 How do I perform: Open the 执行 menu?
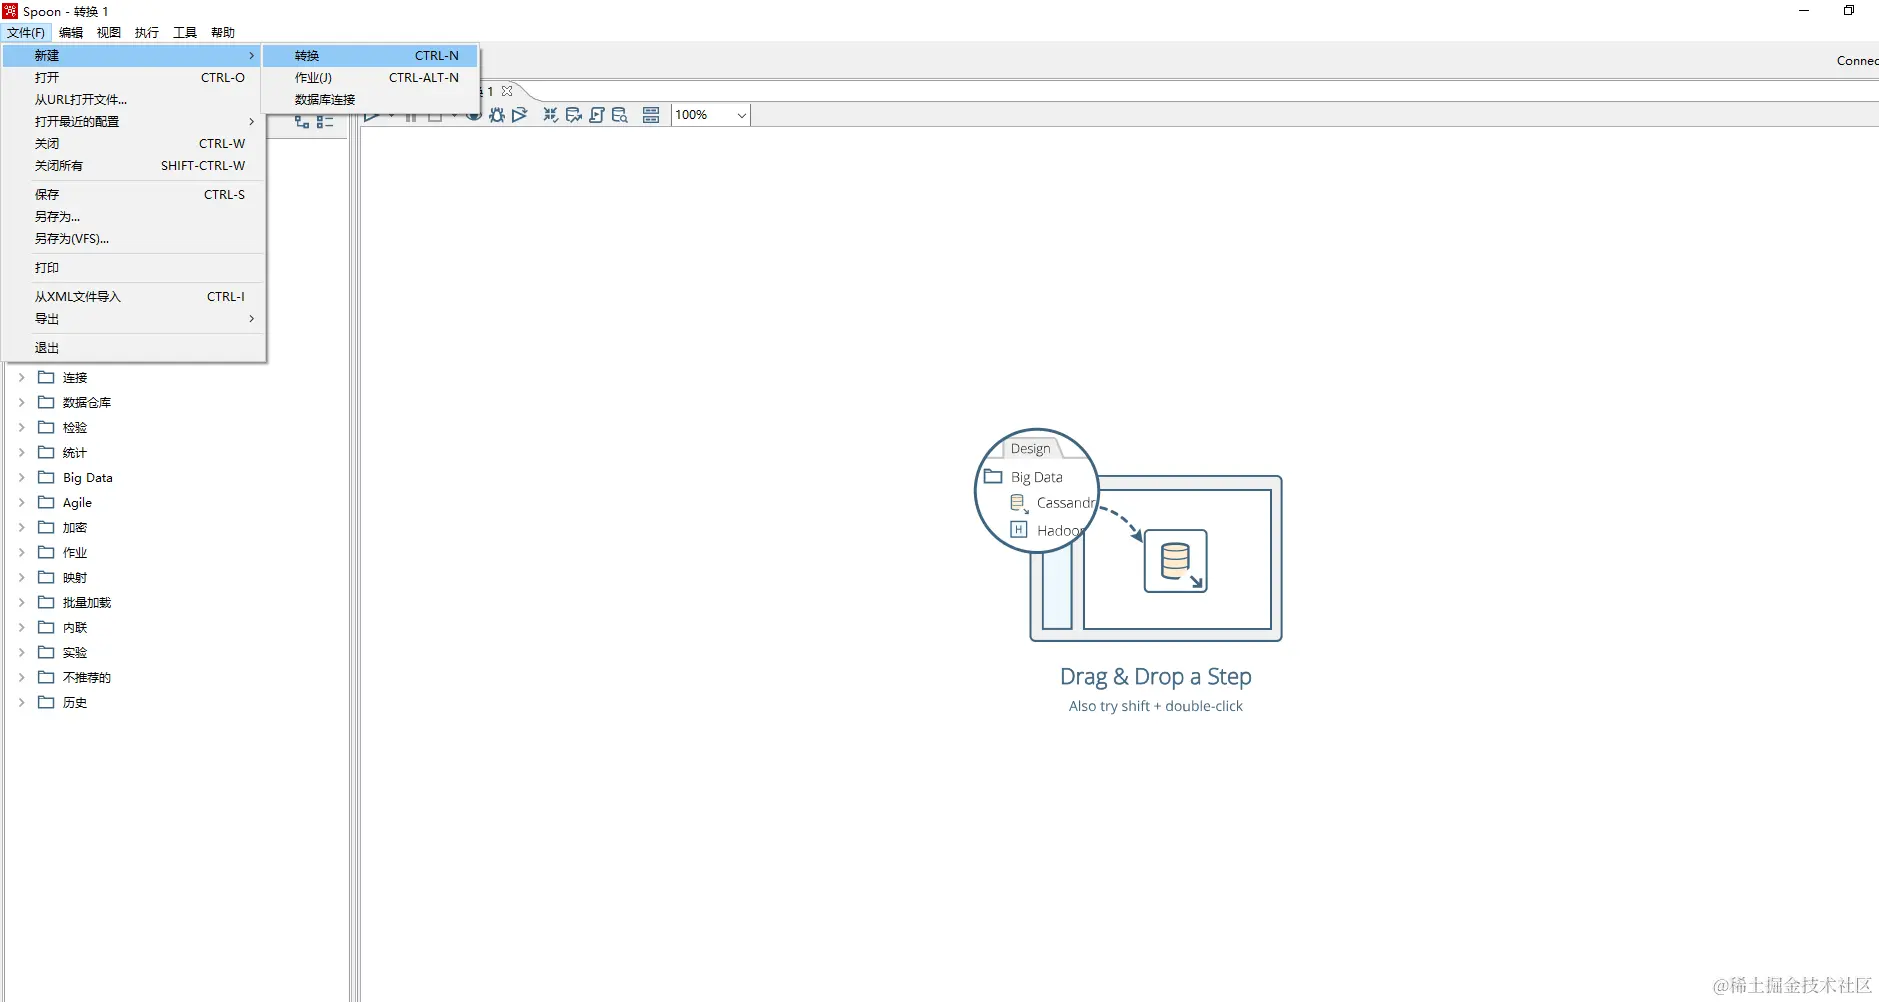click(147, 33)
